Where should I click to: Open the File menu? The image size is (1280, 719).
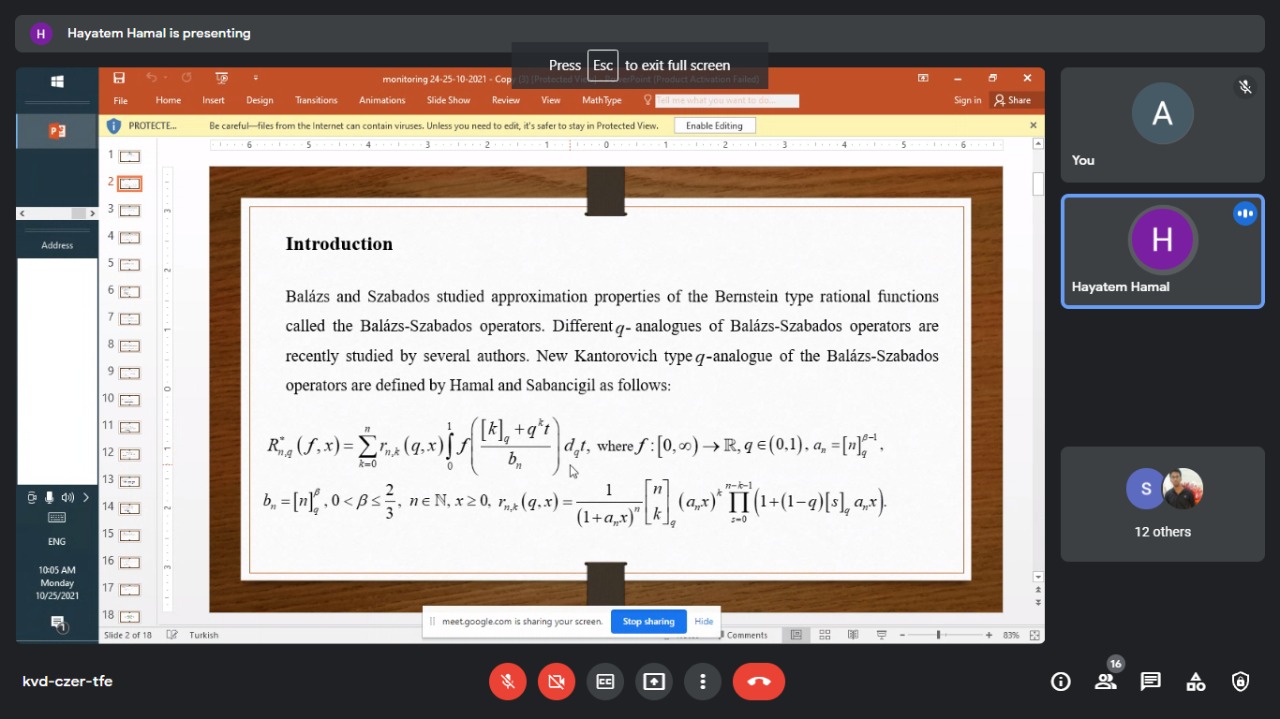click(x=121, y=100)
